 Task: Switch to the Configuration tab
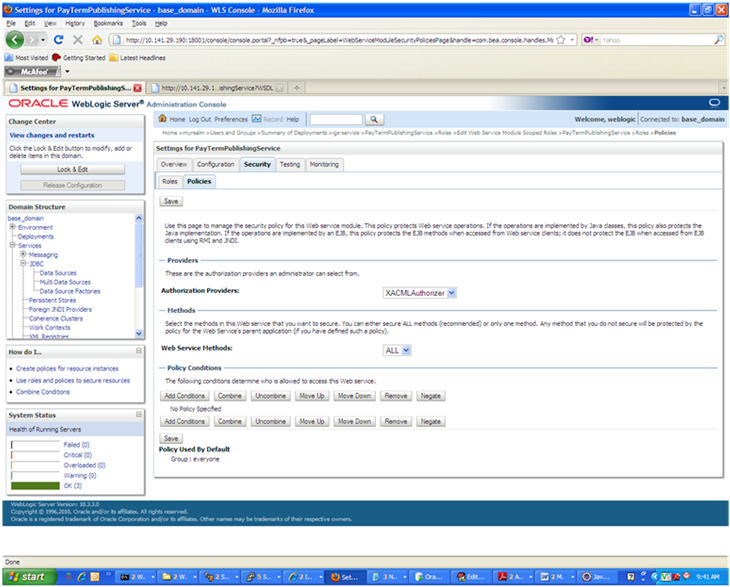tap(215, 164)
